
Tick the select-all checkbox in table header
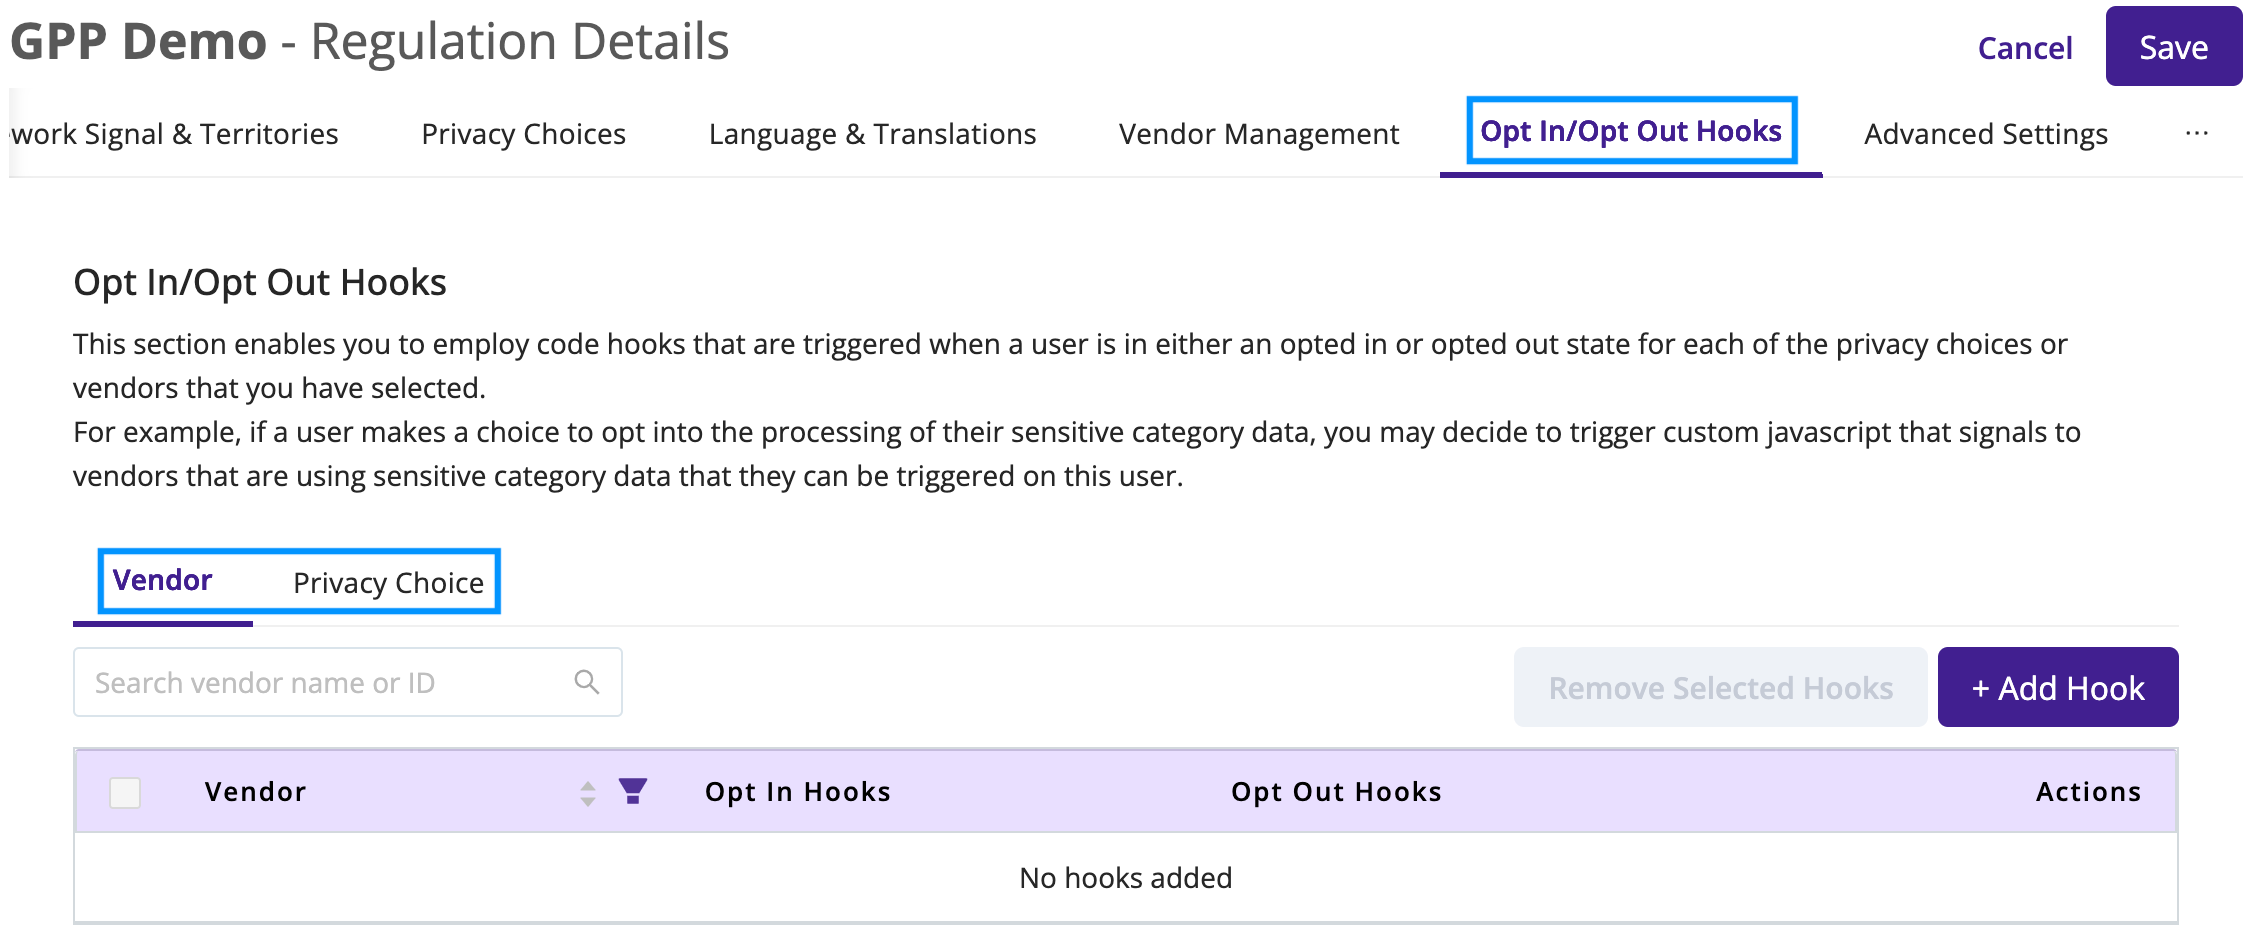click(125, 792)
